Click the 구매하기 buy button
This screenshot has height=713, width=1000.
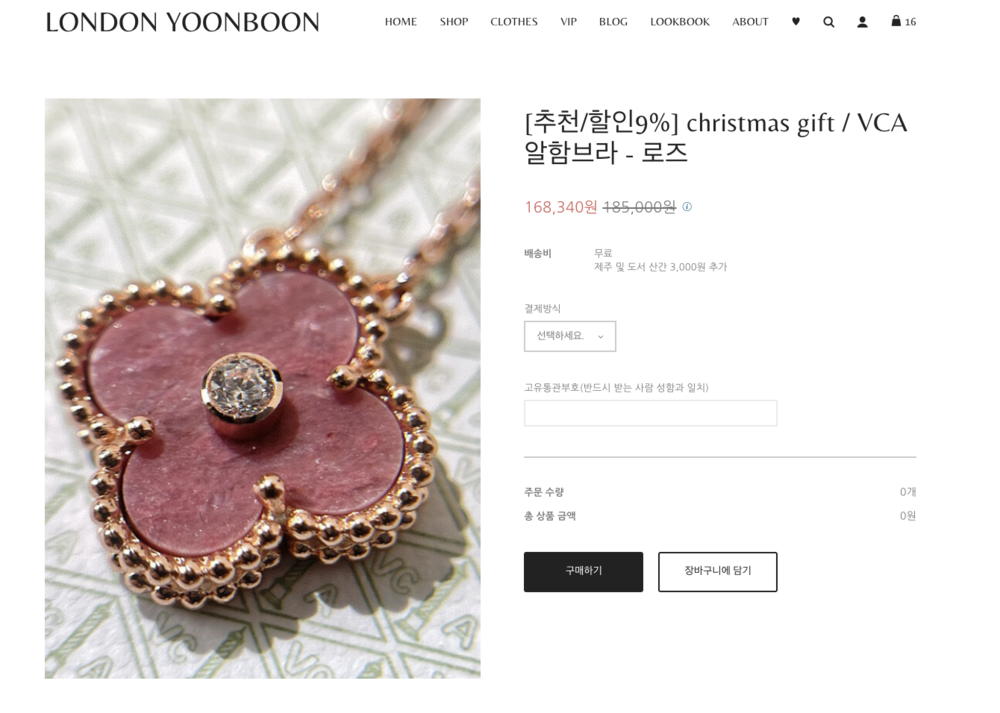coord(584,572)
